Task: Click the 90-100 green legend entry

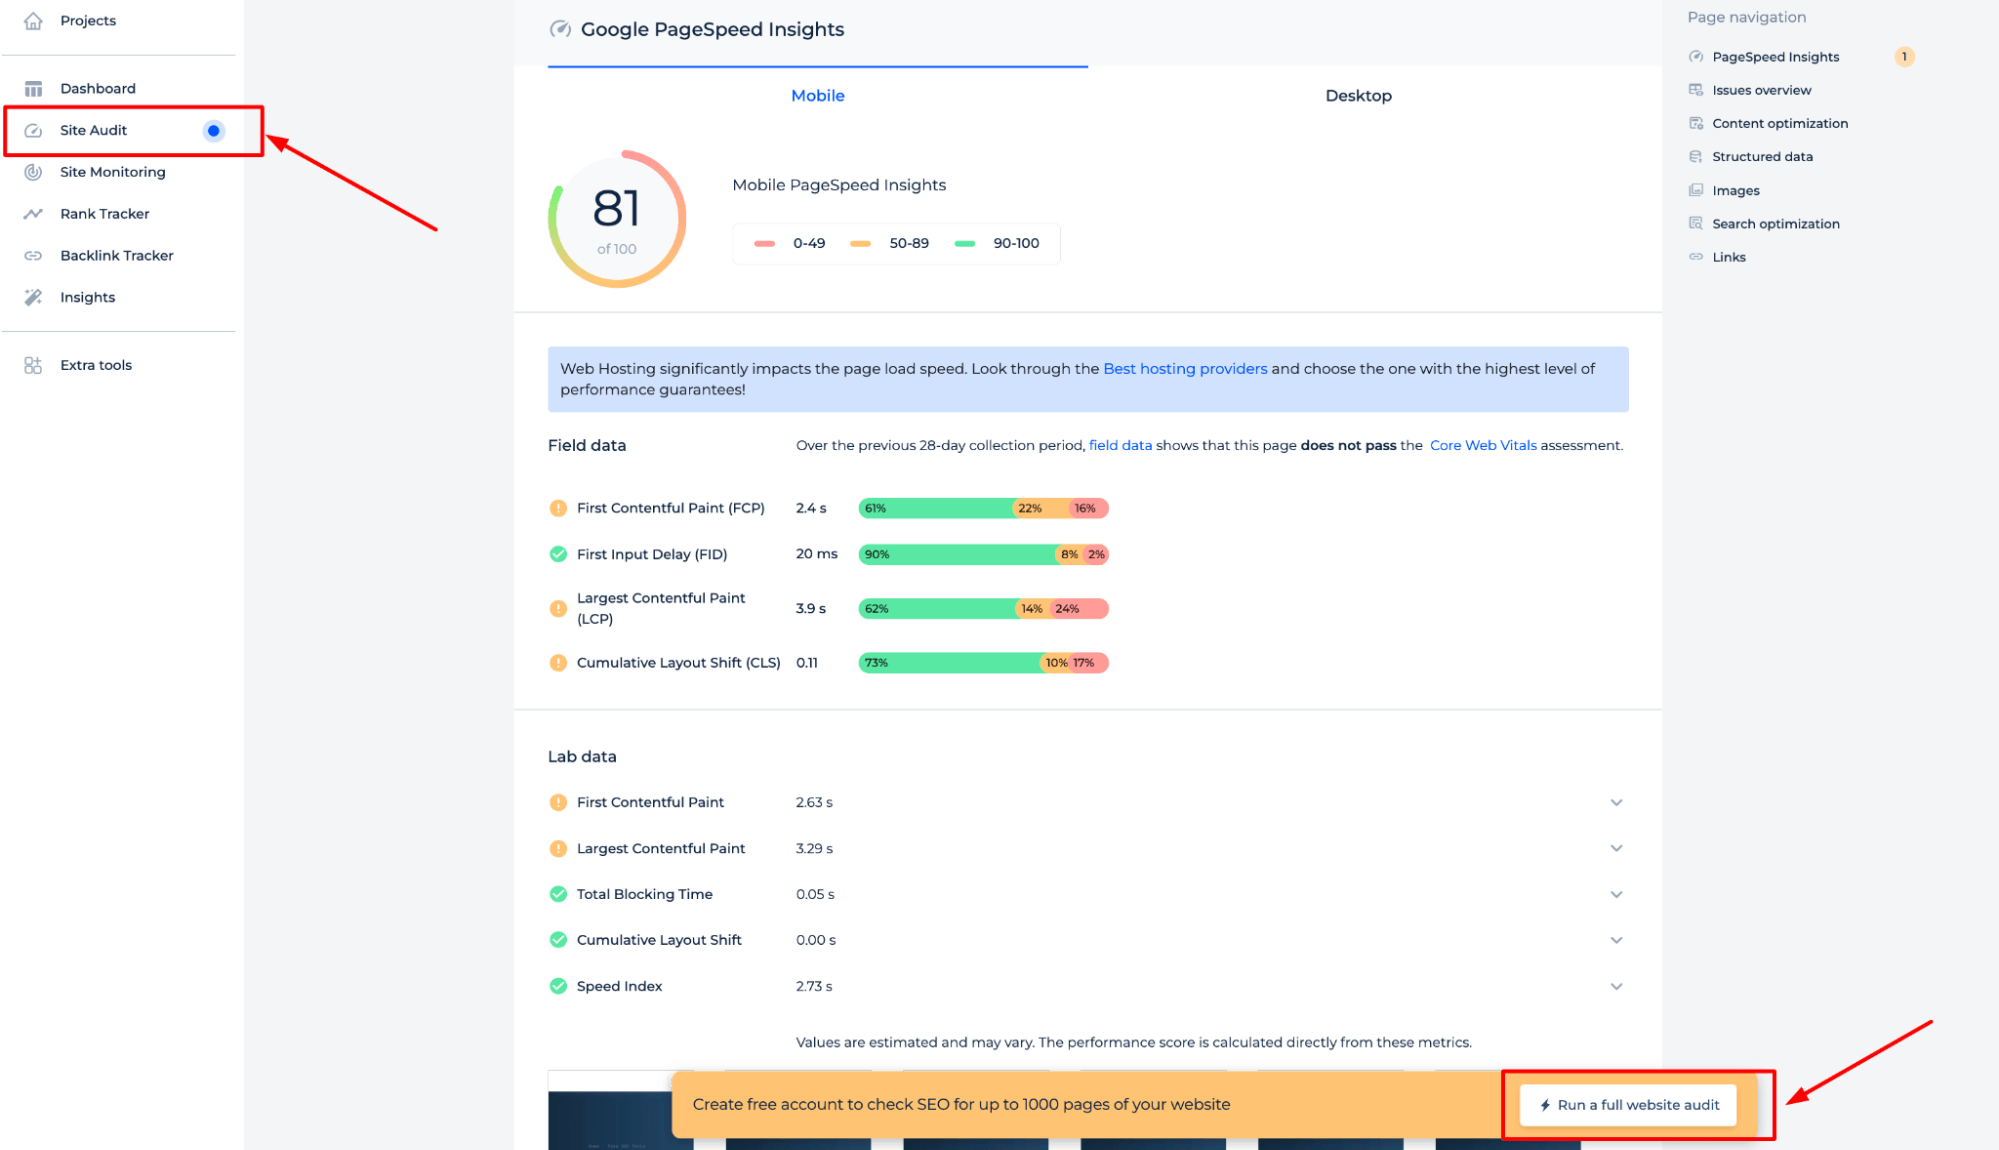Action: tap(997, 243)
